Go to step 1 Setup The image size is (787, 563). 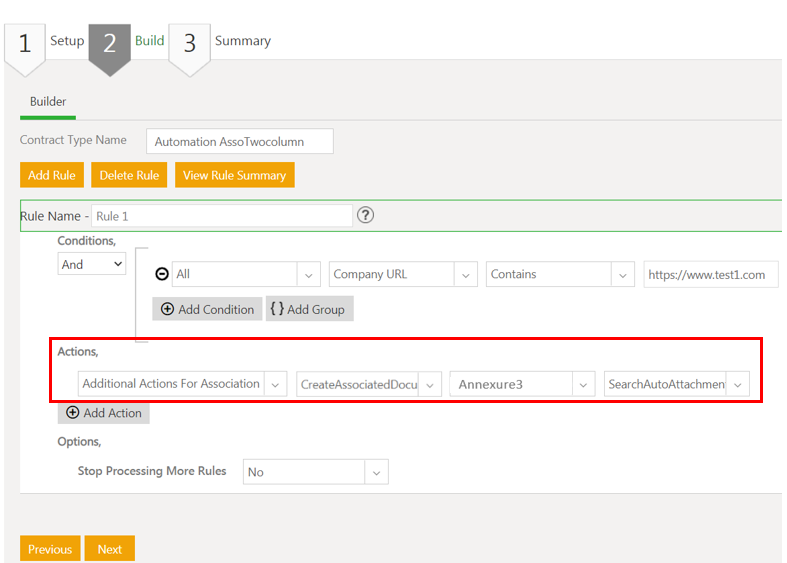point(25,44)
